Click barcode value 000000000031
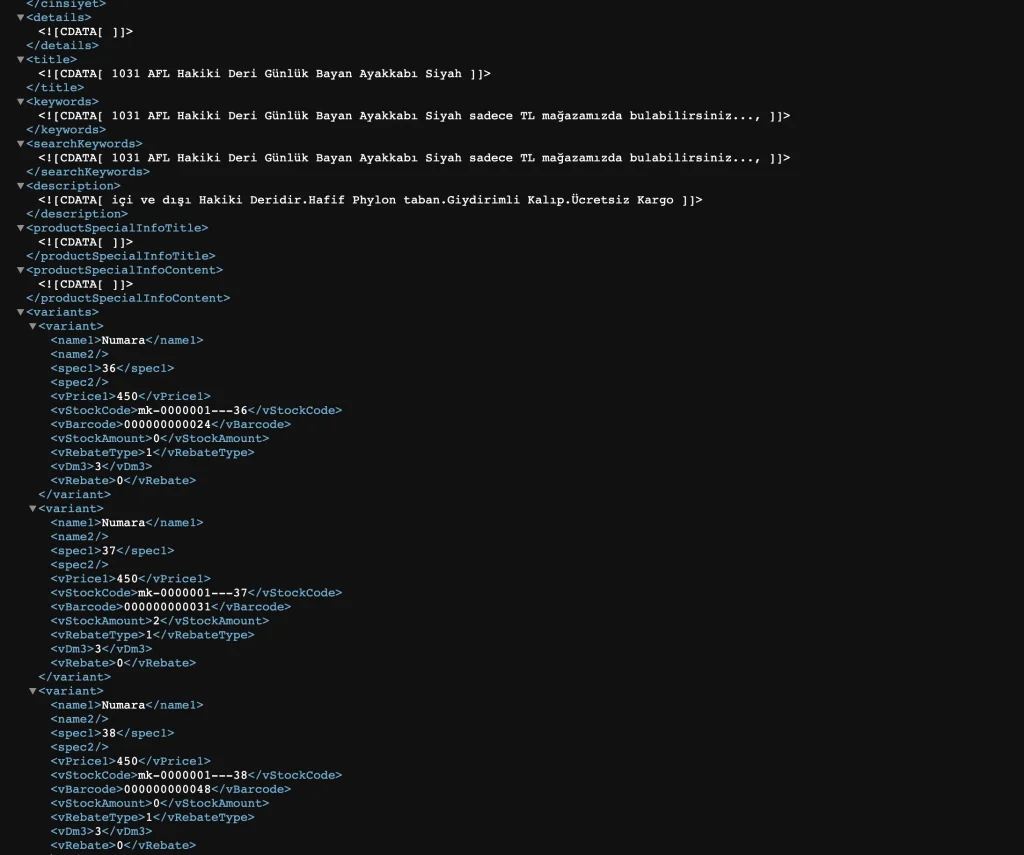The height and width of the screenshot is (855, 1024). (x=166, y=607)
